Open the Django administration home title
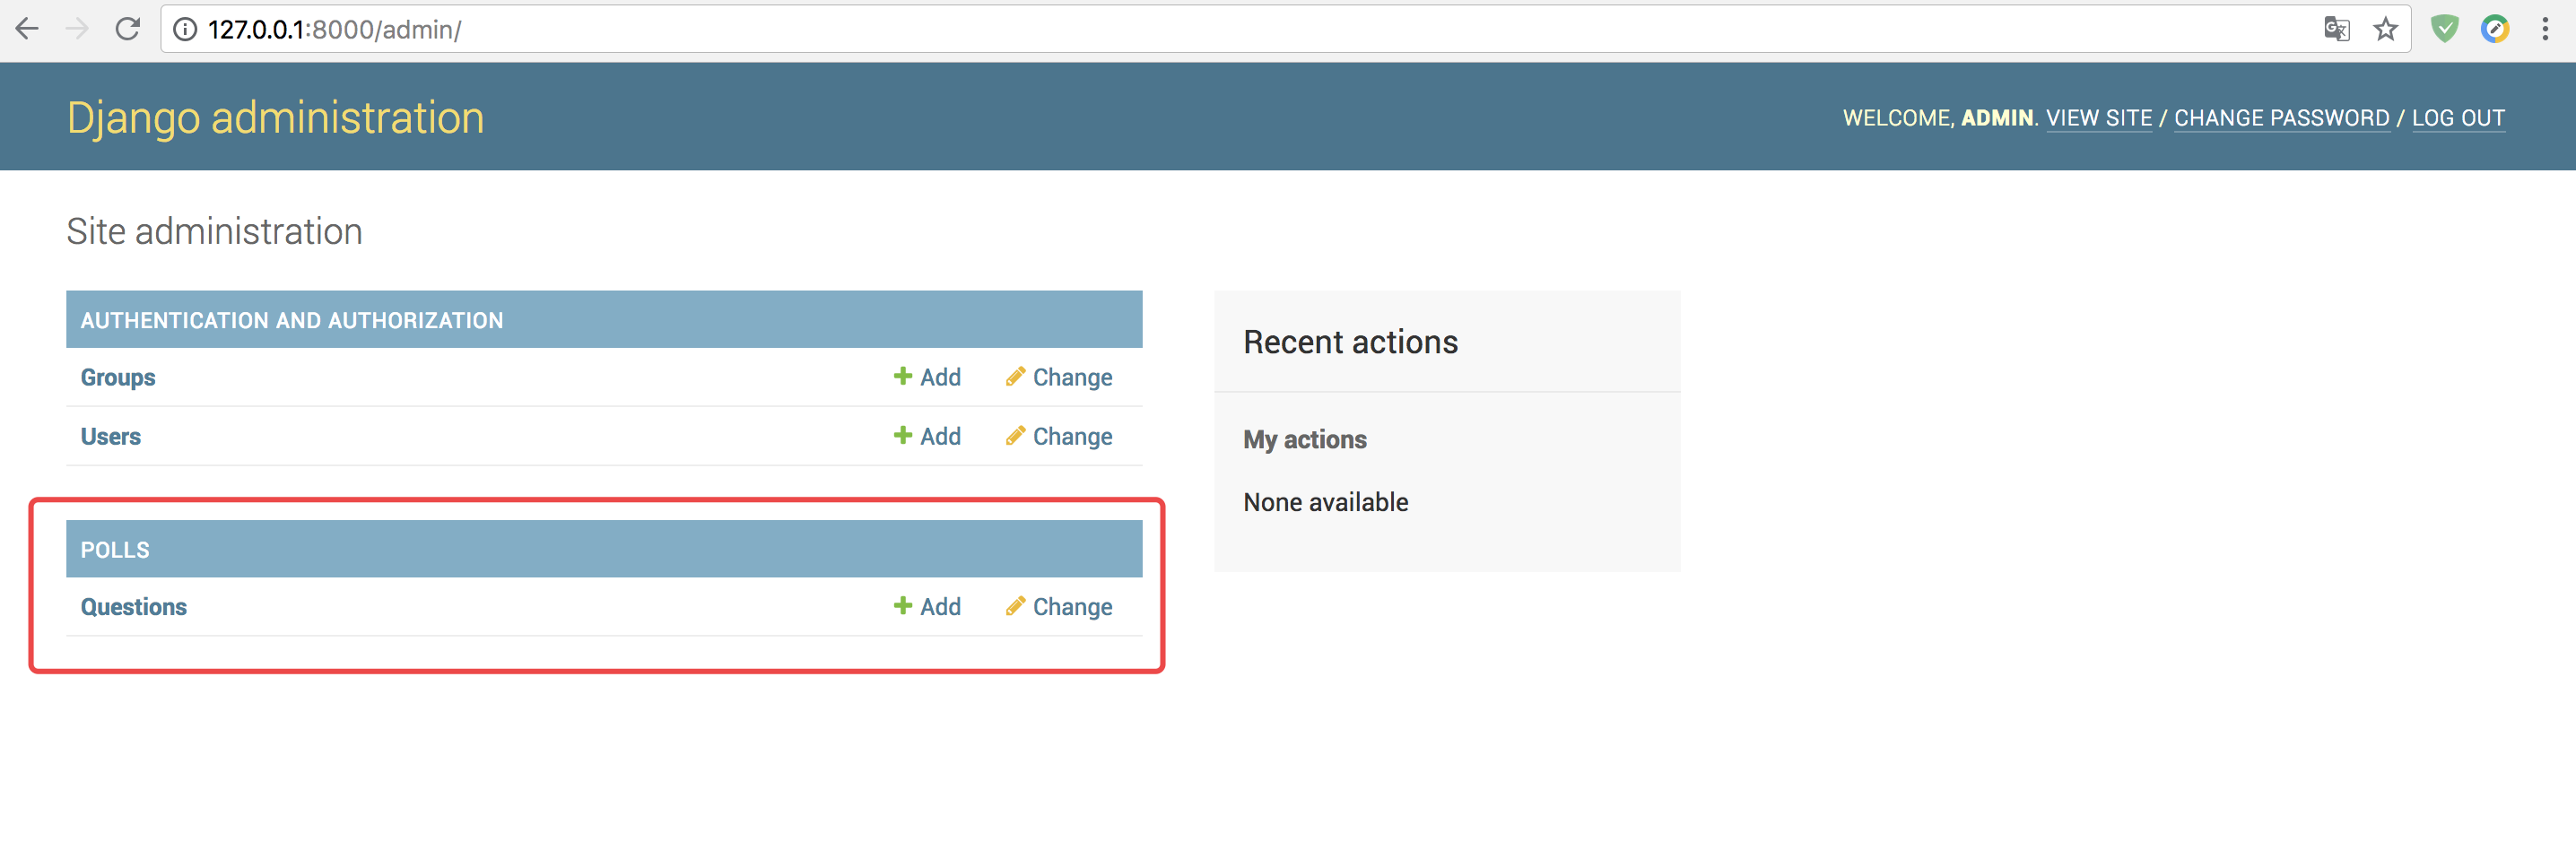Screen dimensions: 2576x859 click(275, 118)
